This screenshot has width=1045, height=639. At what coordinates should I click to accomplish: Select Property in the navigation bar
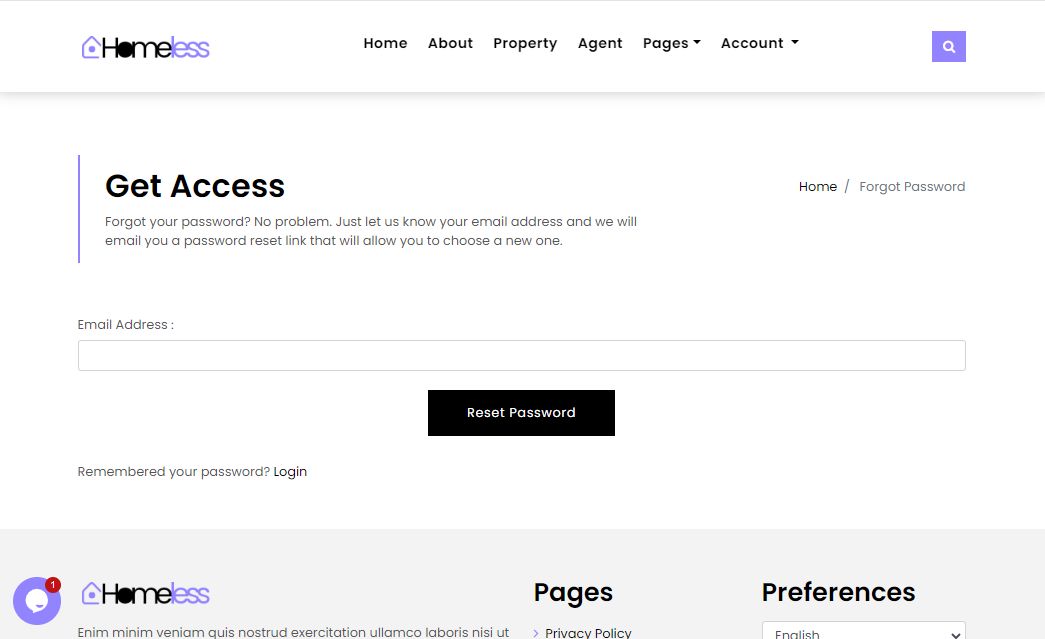pyautogui.click(x=525, y=43)
